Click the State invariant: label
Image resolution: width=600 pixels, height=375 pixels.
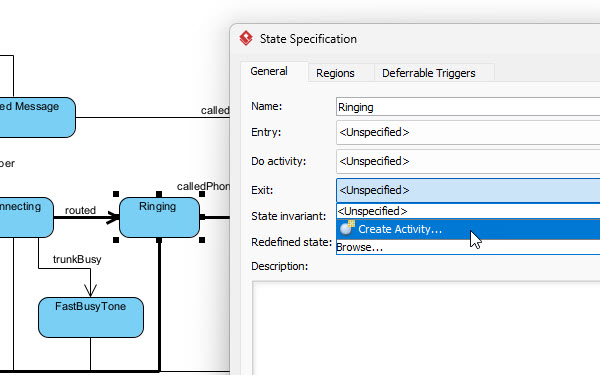[x=289, y=216]
